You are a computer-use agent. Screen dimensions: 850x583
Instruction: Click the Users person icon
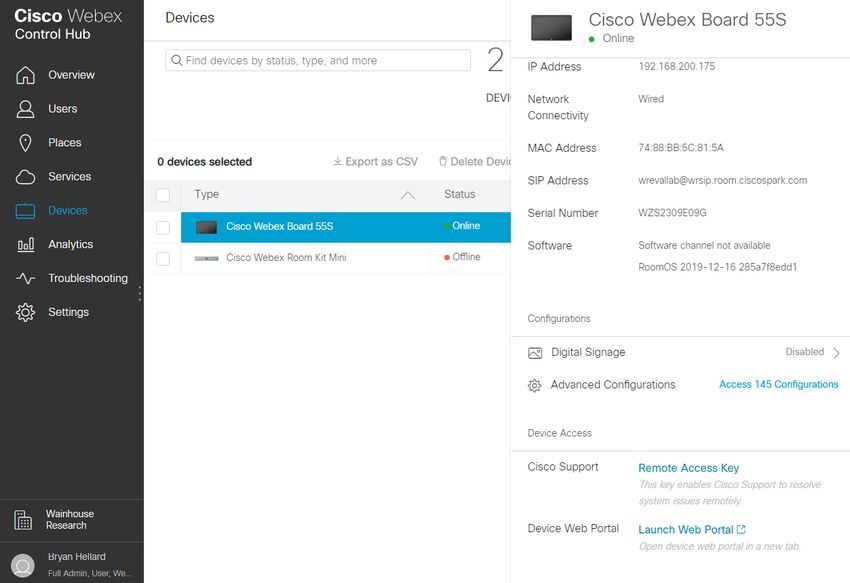tap(25, 109)
